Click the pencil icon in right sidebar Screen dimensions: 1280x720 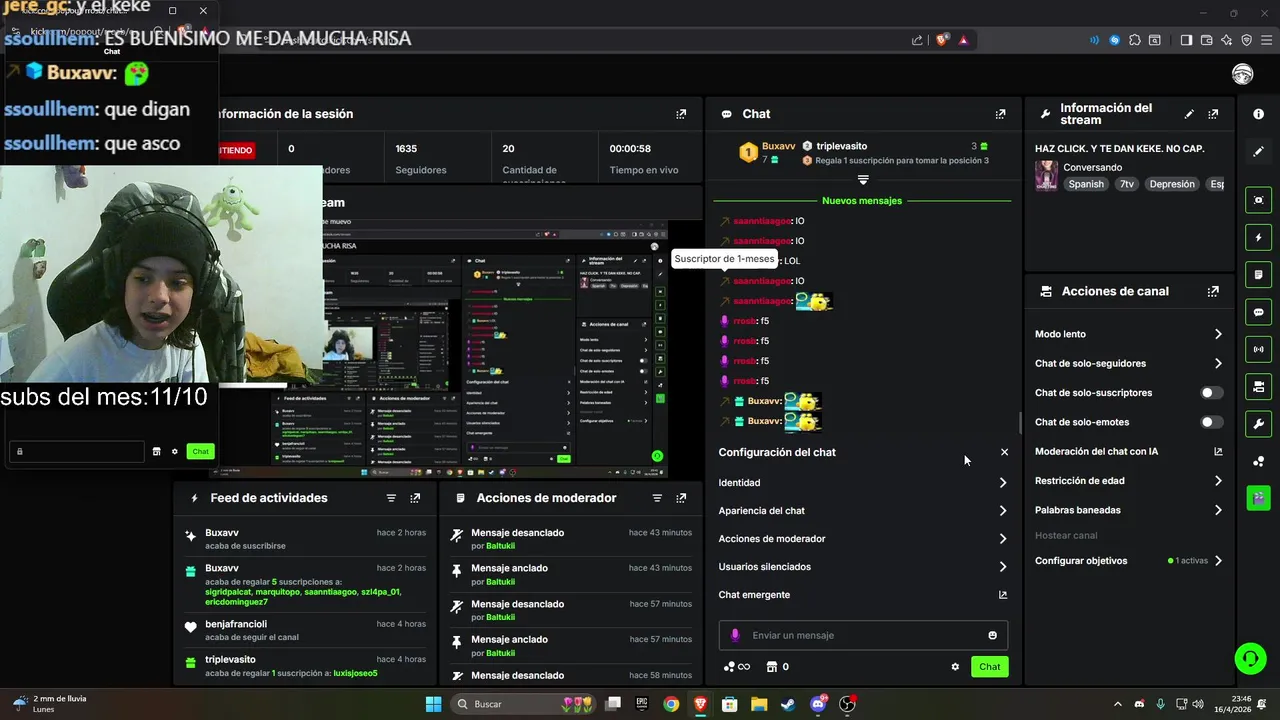(1258, 152)
